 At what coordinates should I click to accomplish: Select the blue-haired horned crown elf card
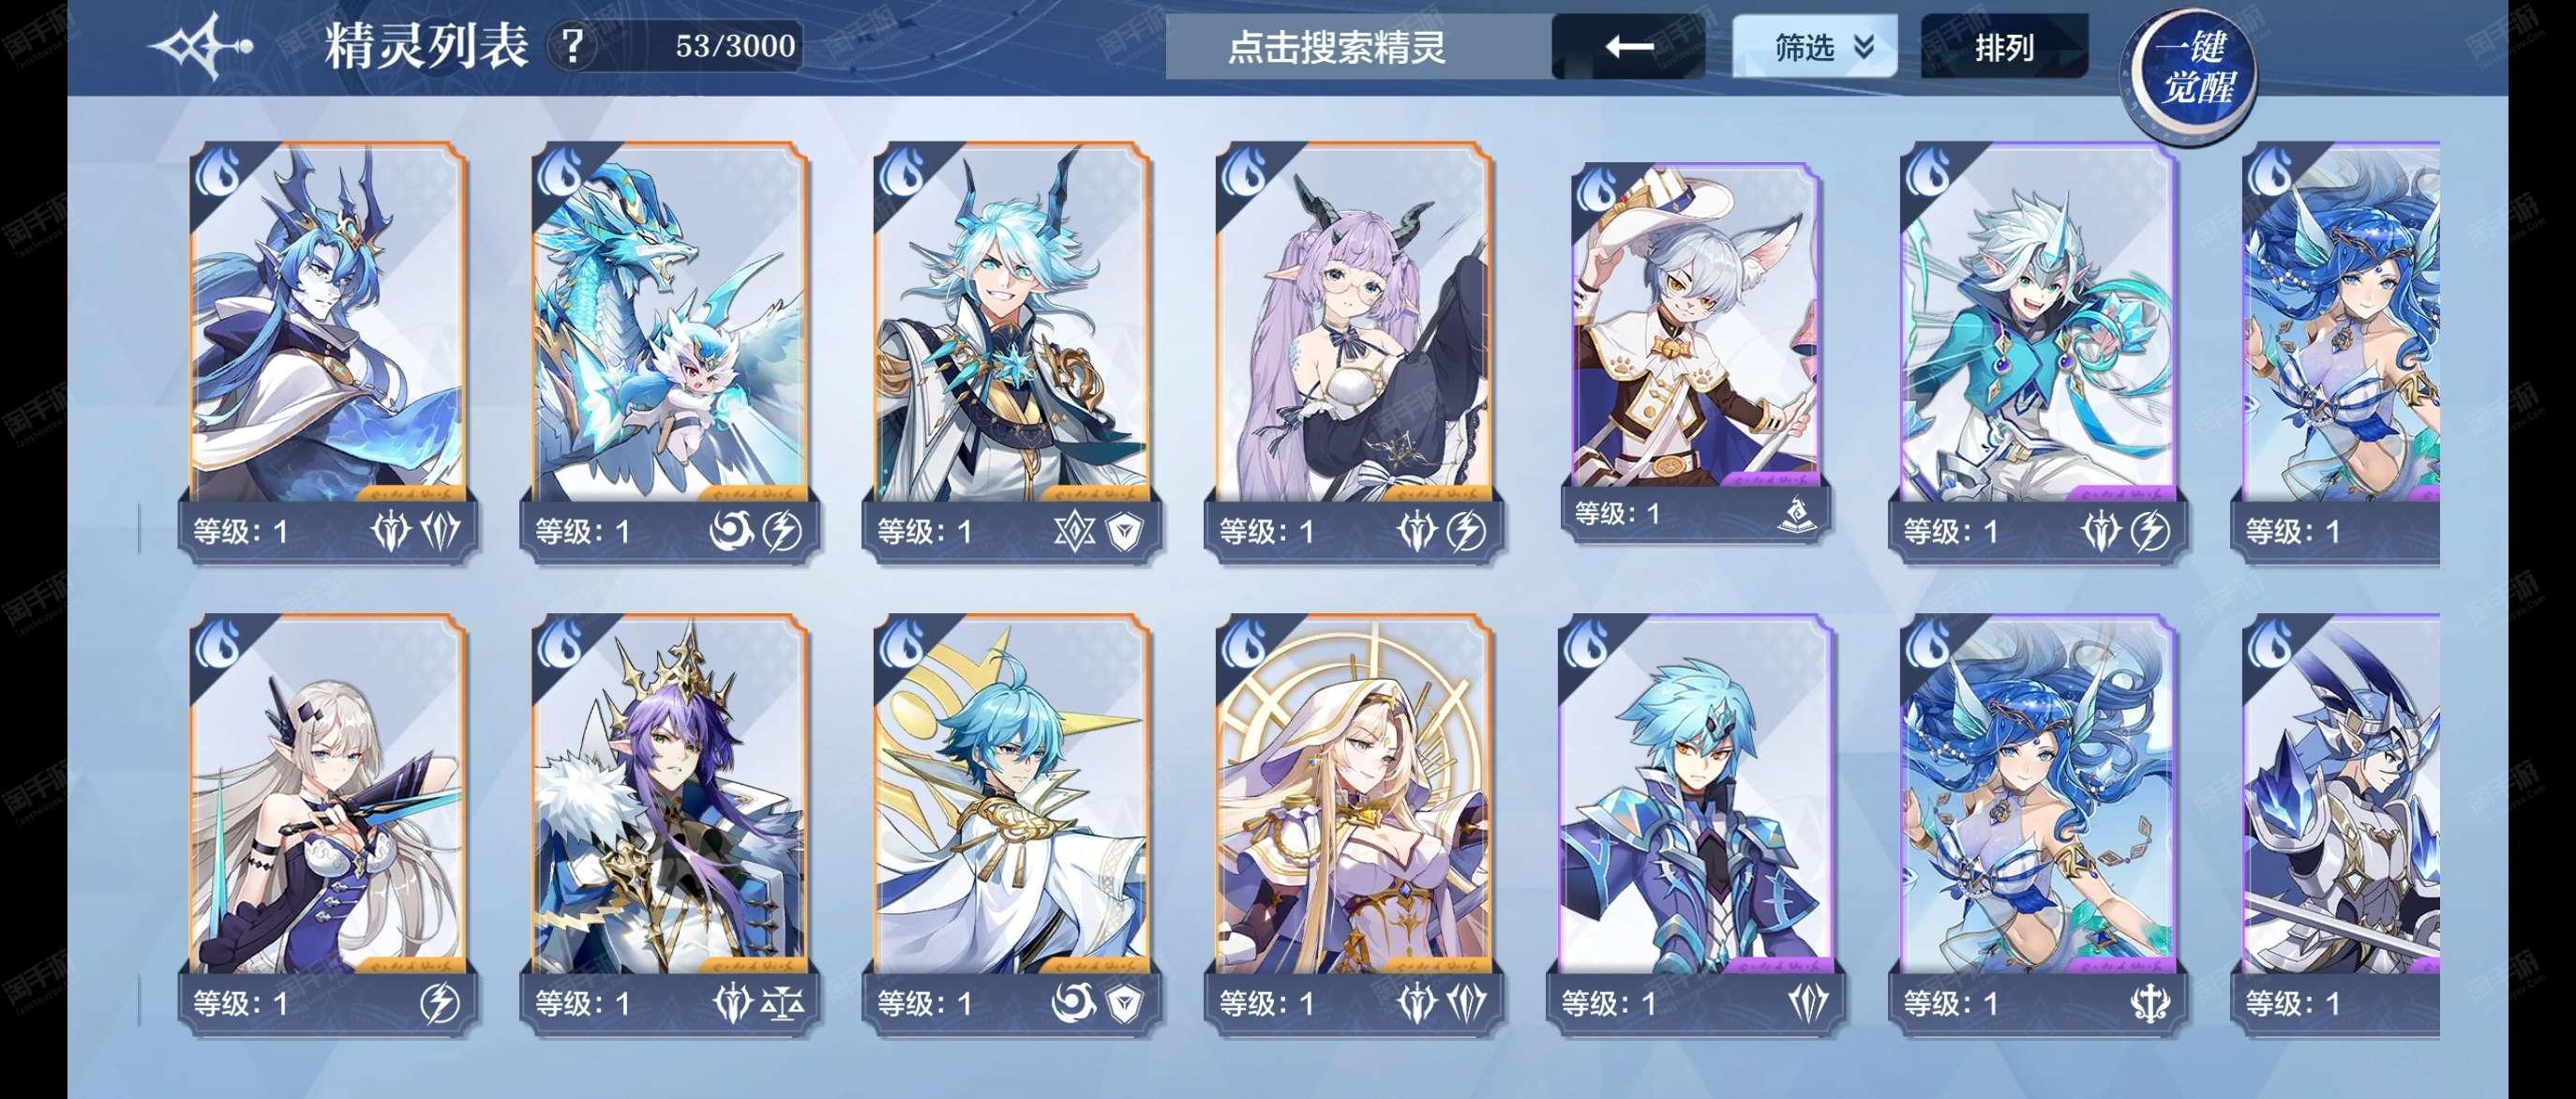pos(328,352)
